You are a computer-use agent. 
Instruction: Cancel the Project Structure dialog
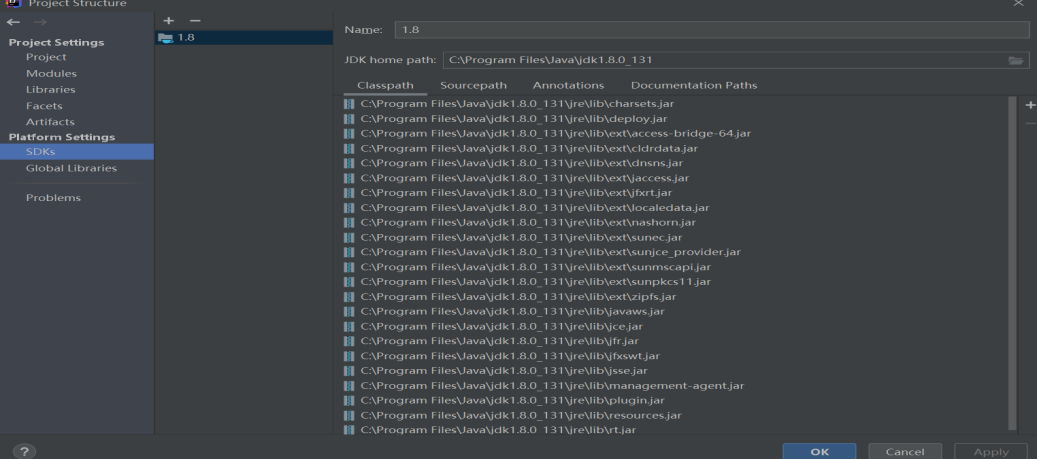(904, 451)
